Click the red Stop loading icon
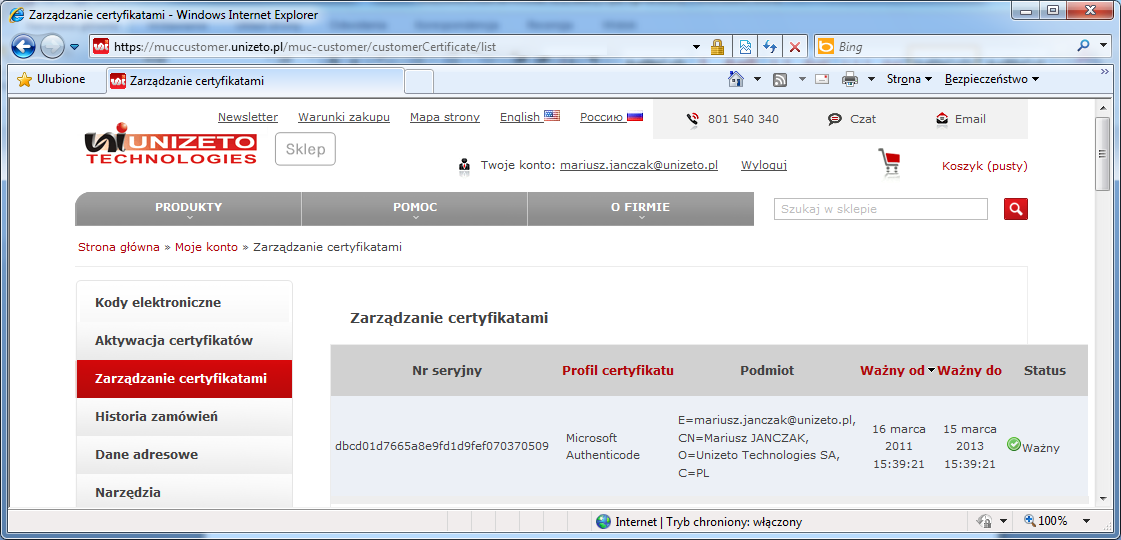Screen dimensions: 1121x540 click(x=794, y=47)
